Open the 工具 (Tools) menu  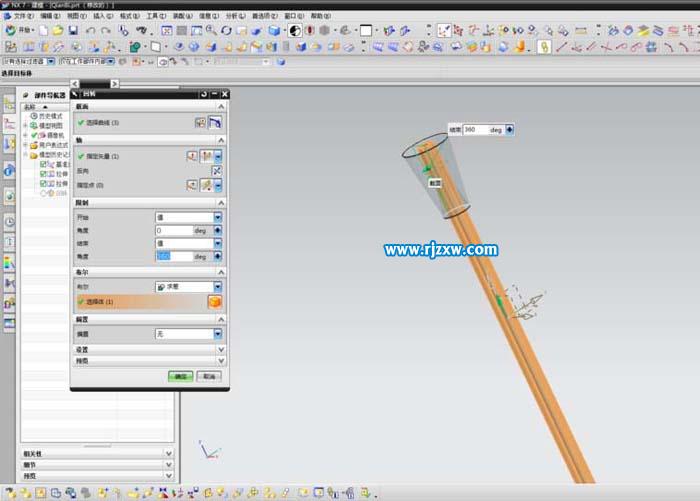point(156,16)
